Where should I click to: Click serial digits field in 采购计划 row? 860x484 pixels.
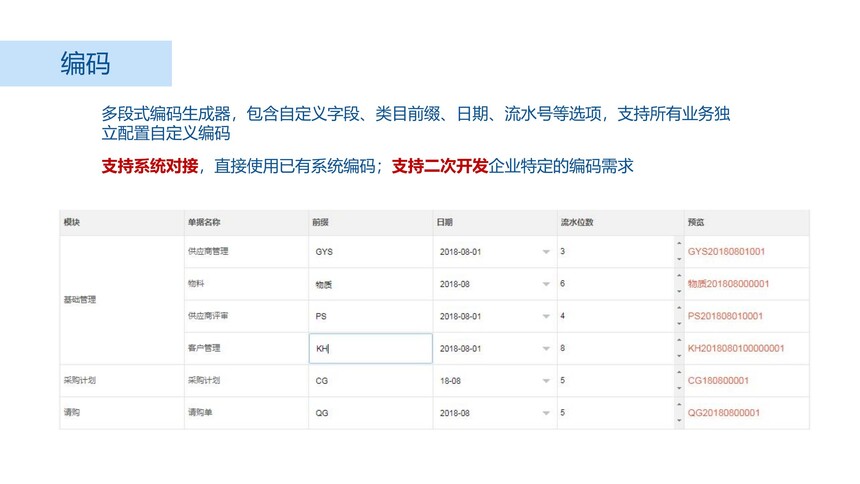point(616,381)
